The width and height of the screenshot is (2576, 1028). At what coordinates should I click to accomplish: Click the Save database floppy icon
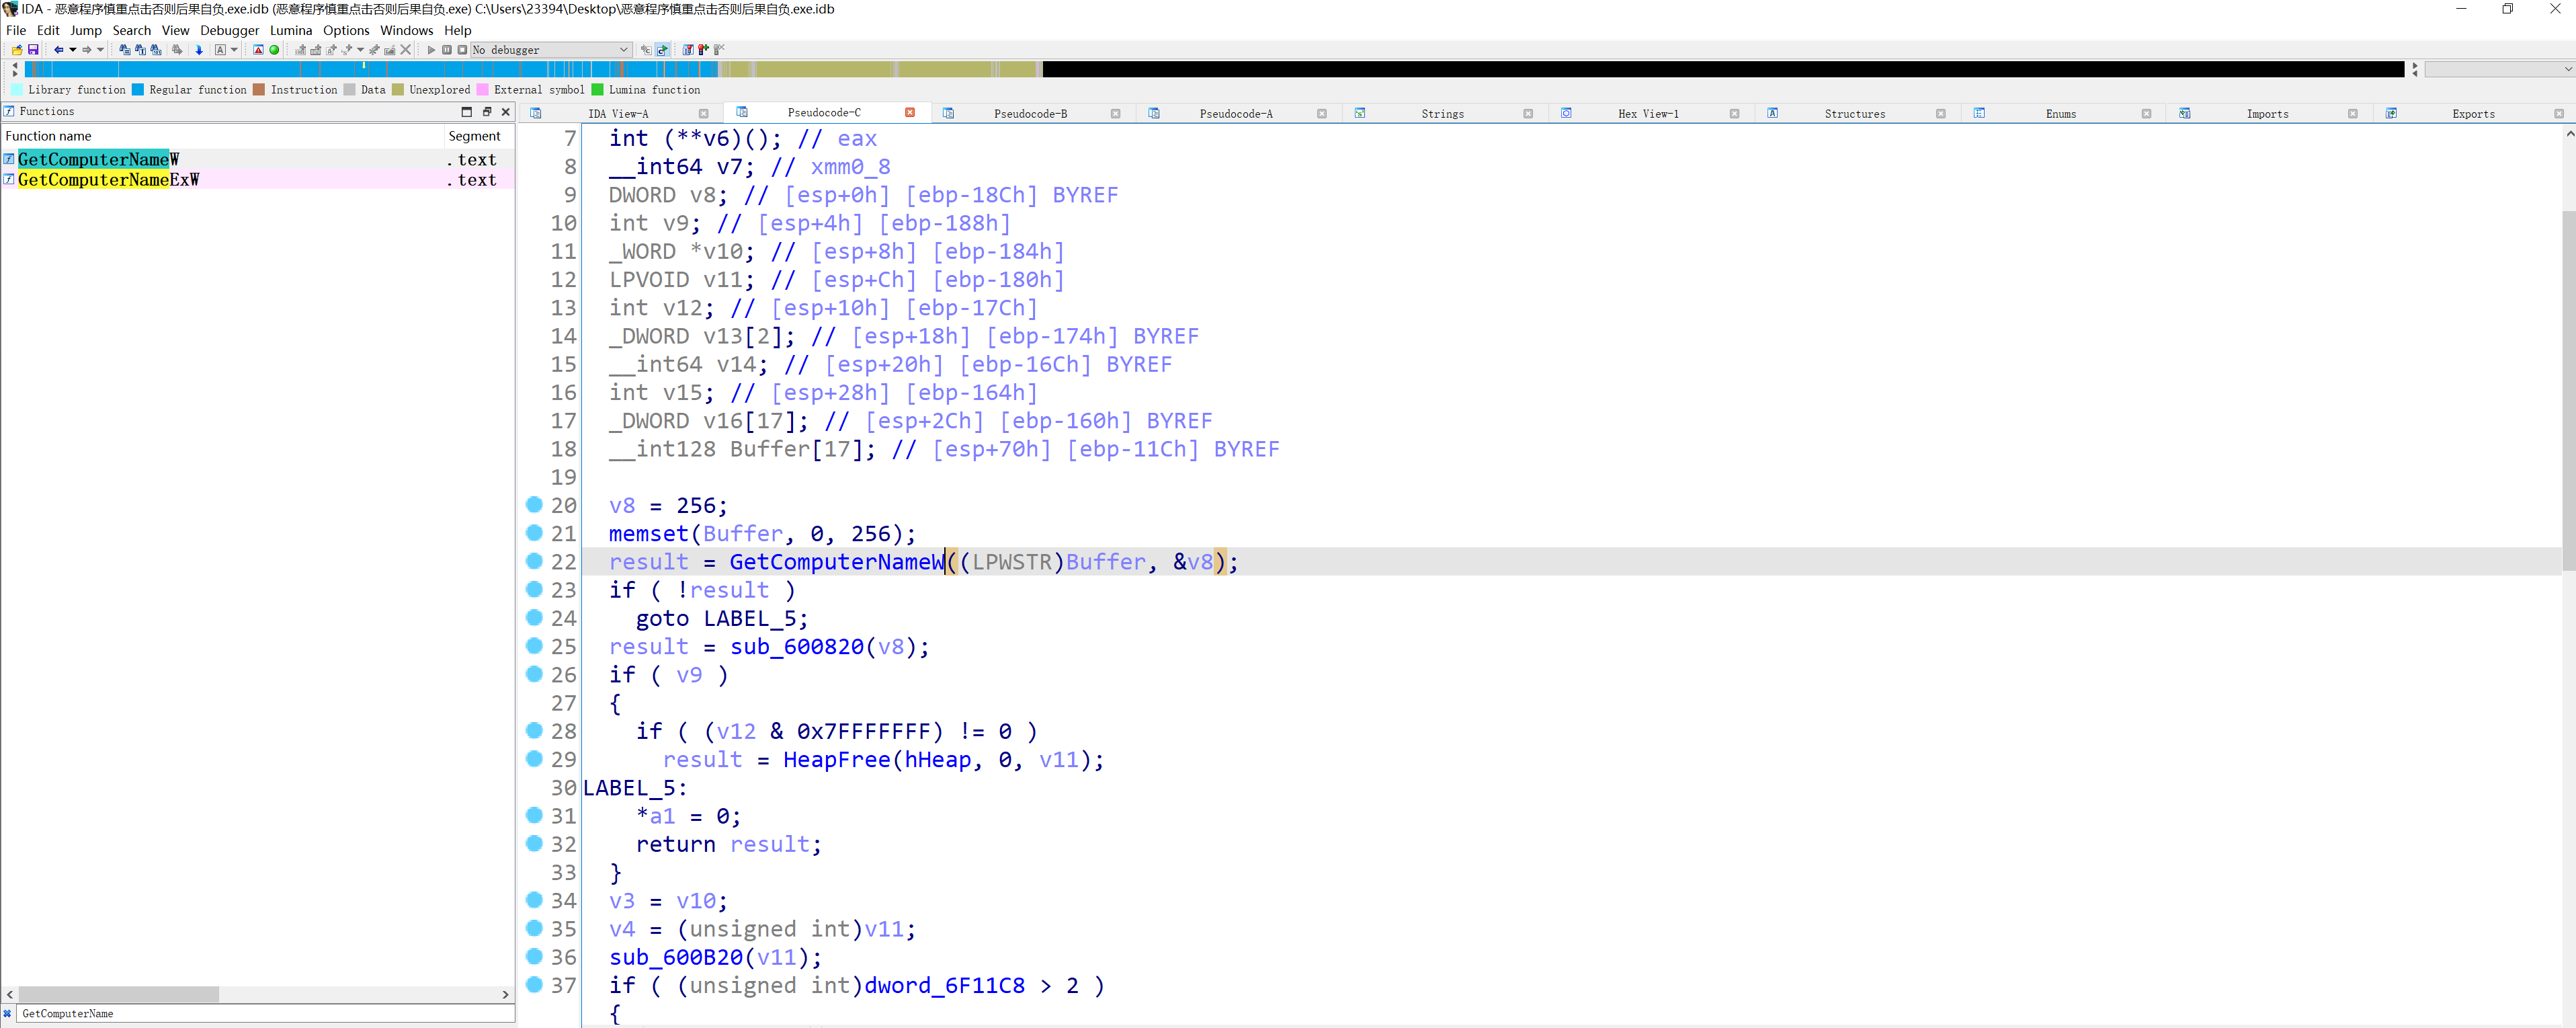tap(33, 50)
